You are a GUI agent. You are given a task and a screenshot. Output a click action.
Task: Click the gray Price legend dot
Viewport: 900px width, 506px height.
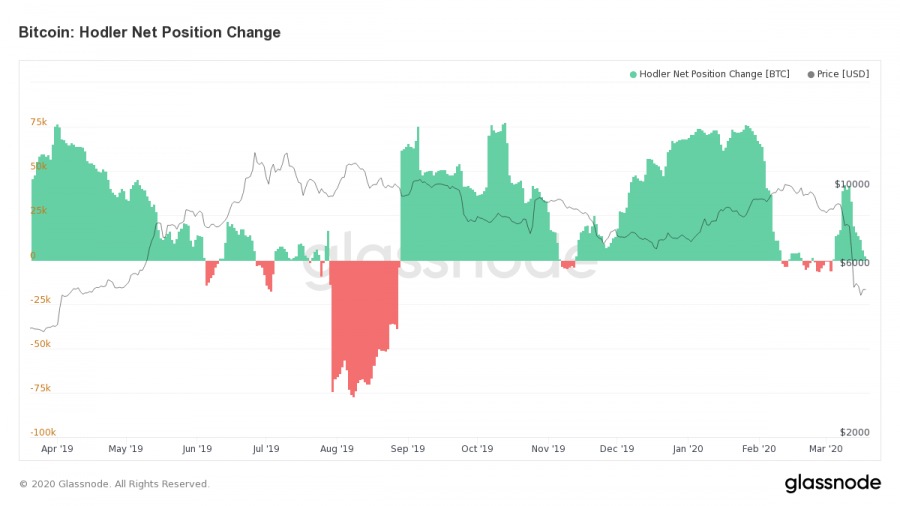[811, 75]
